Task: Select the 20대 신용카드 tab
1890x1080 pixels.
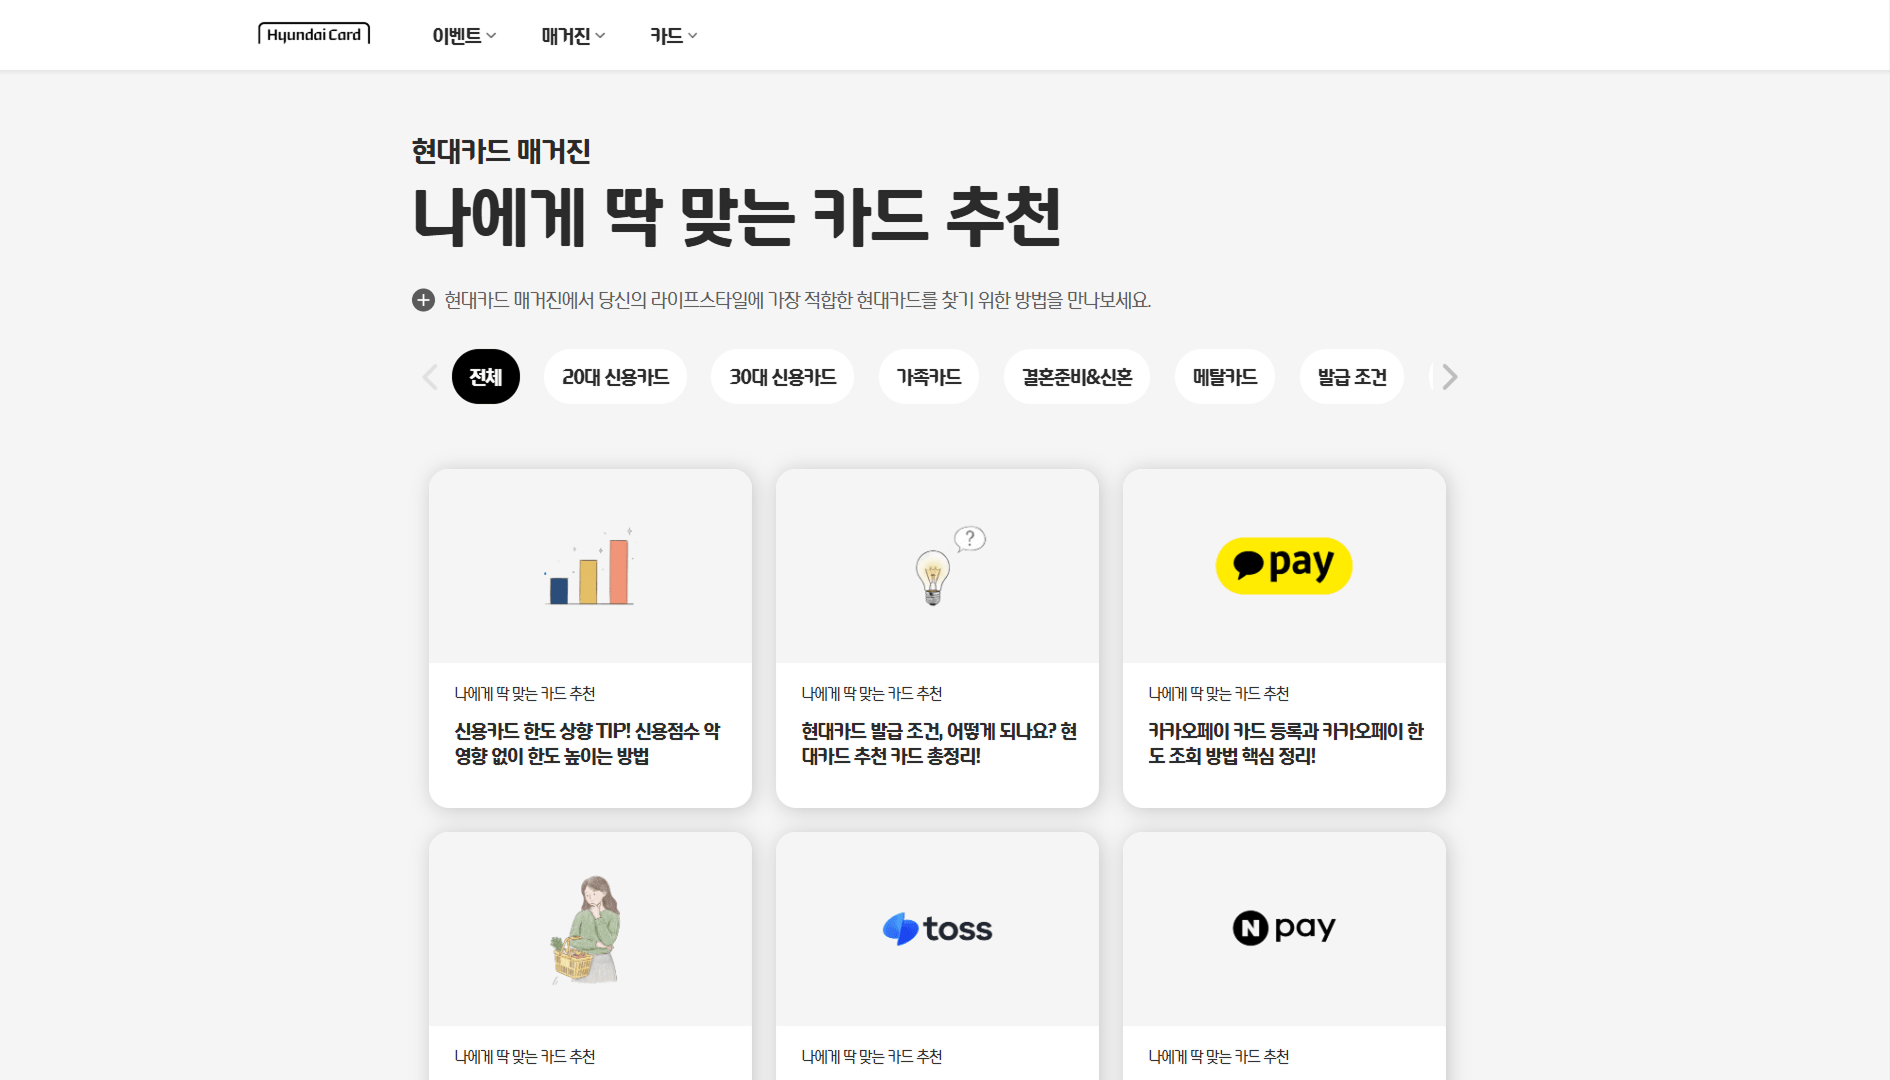Action: click(x=615, y=377)
